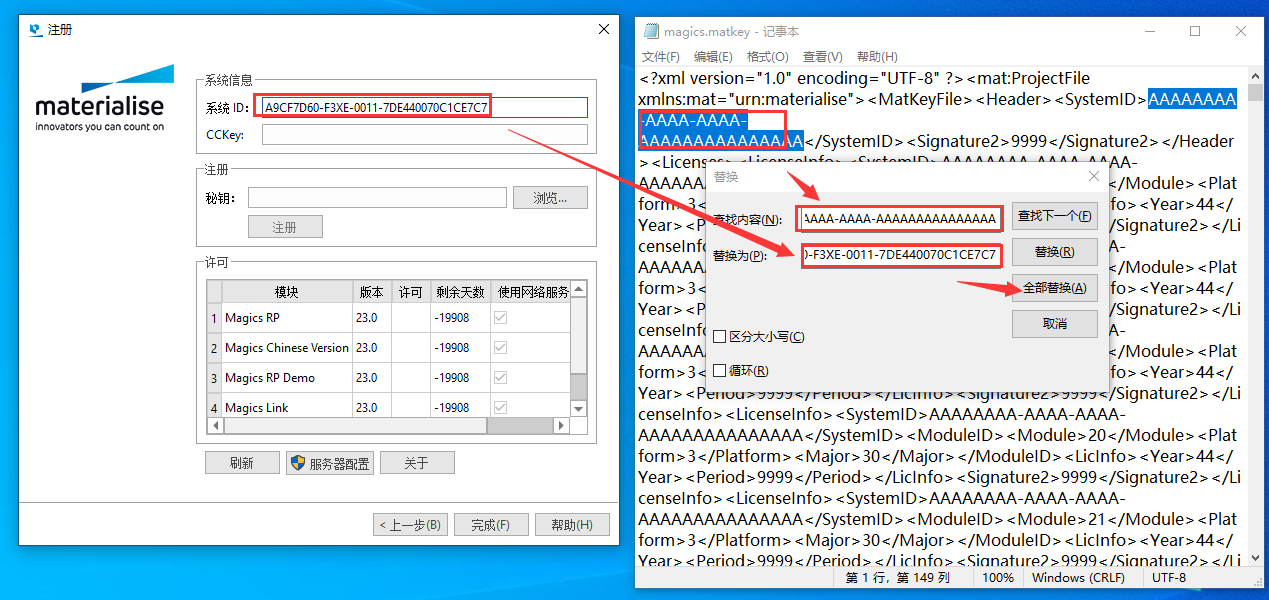Click 查找下一个(F) find next button
The height and width of the screenshot is (600, 1269).
coord(1055,215)
